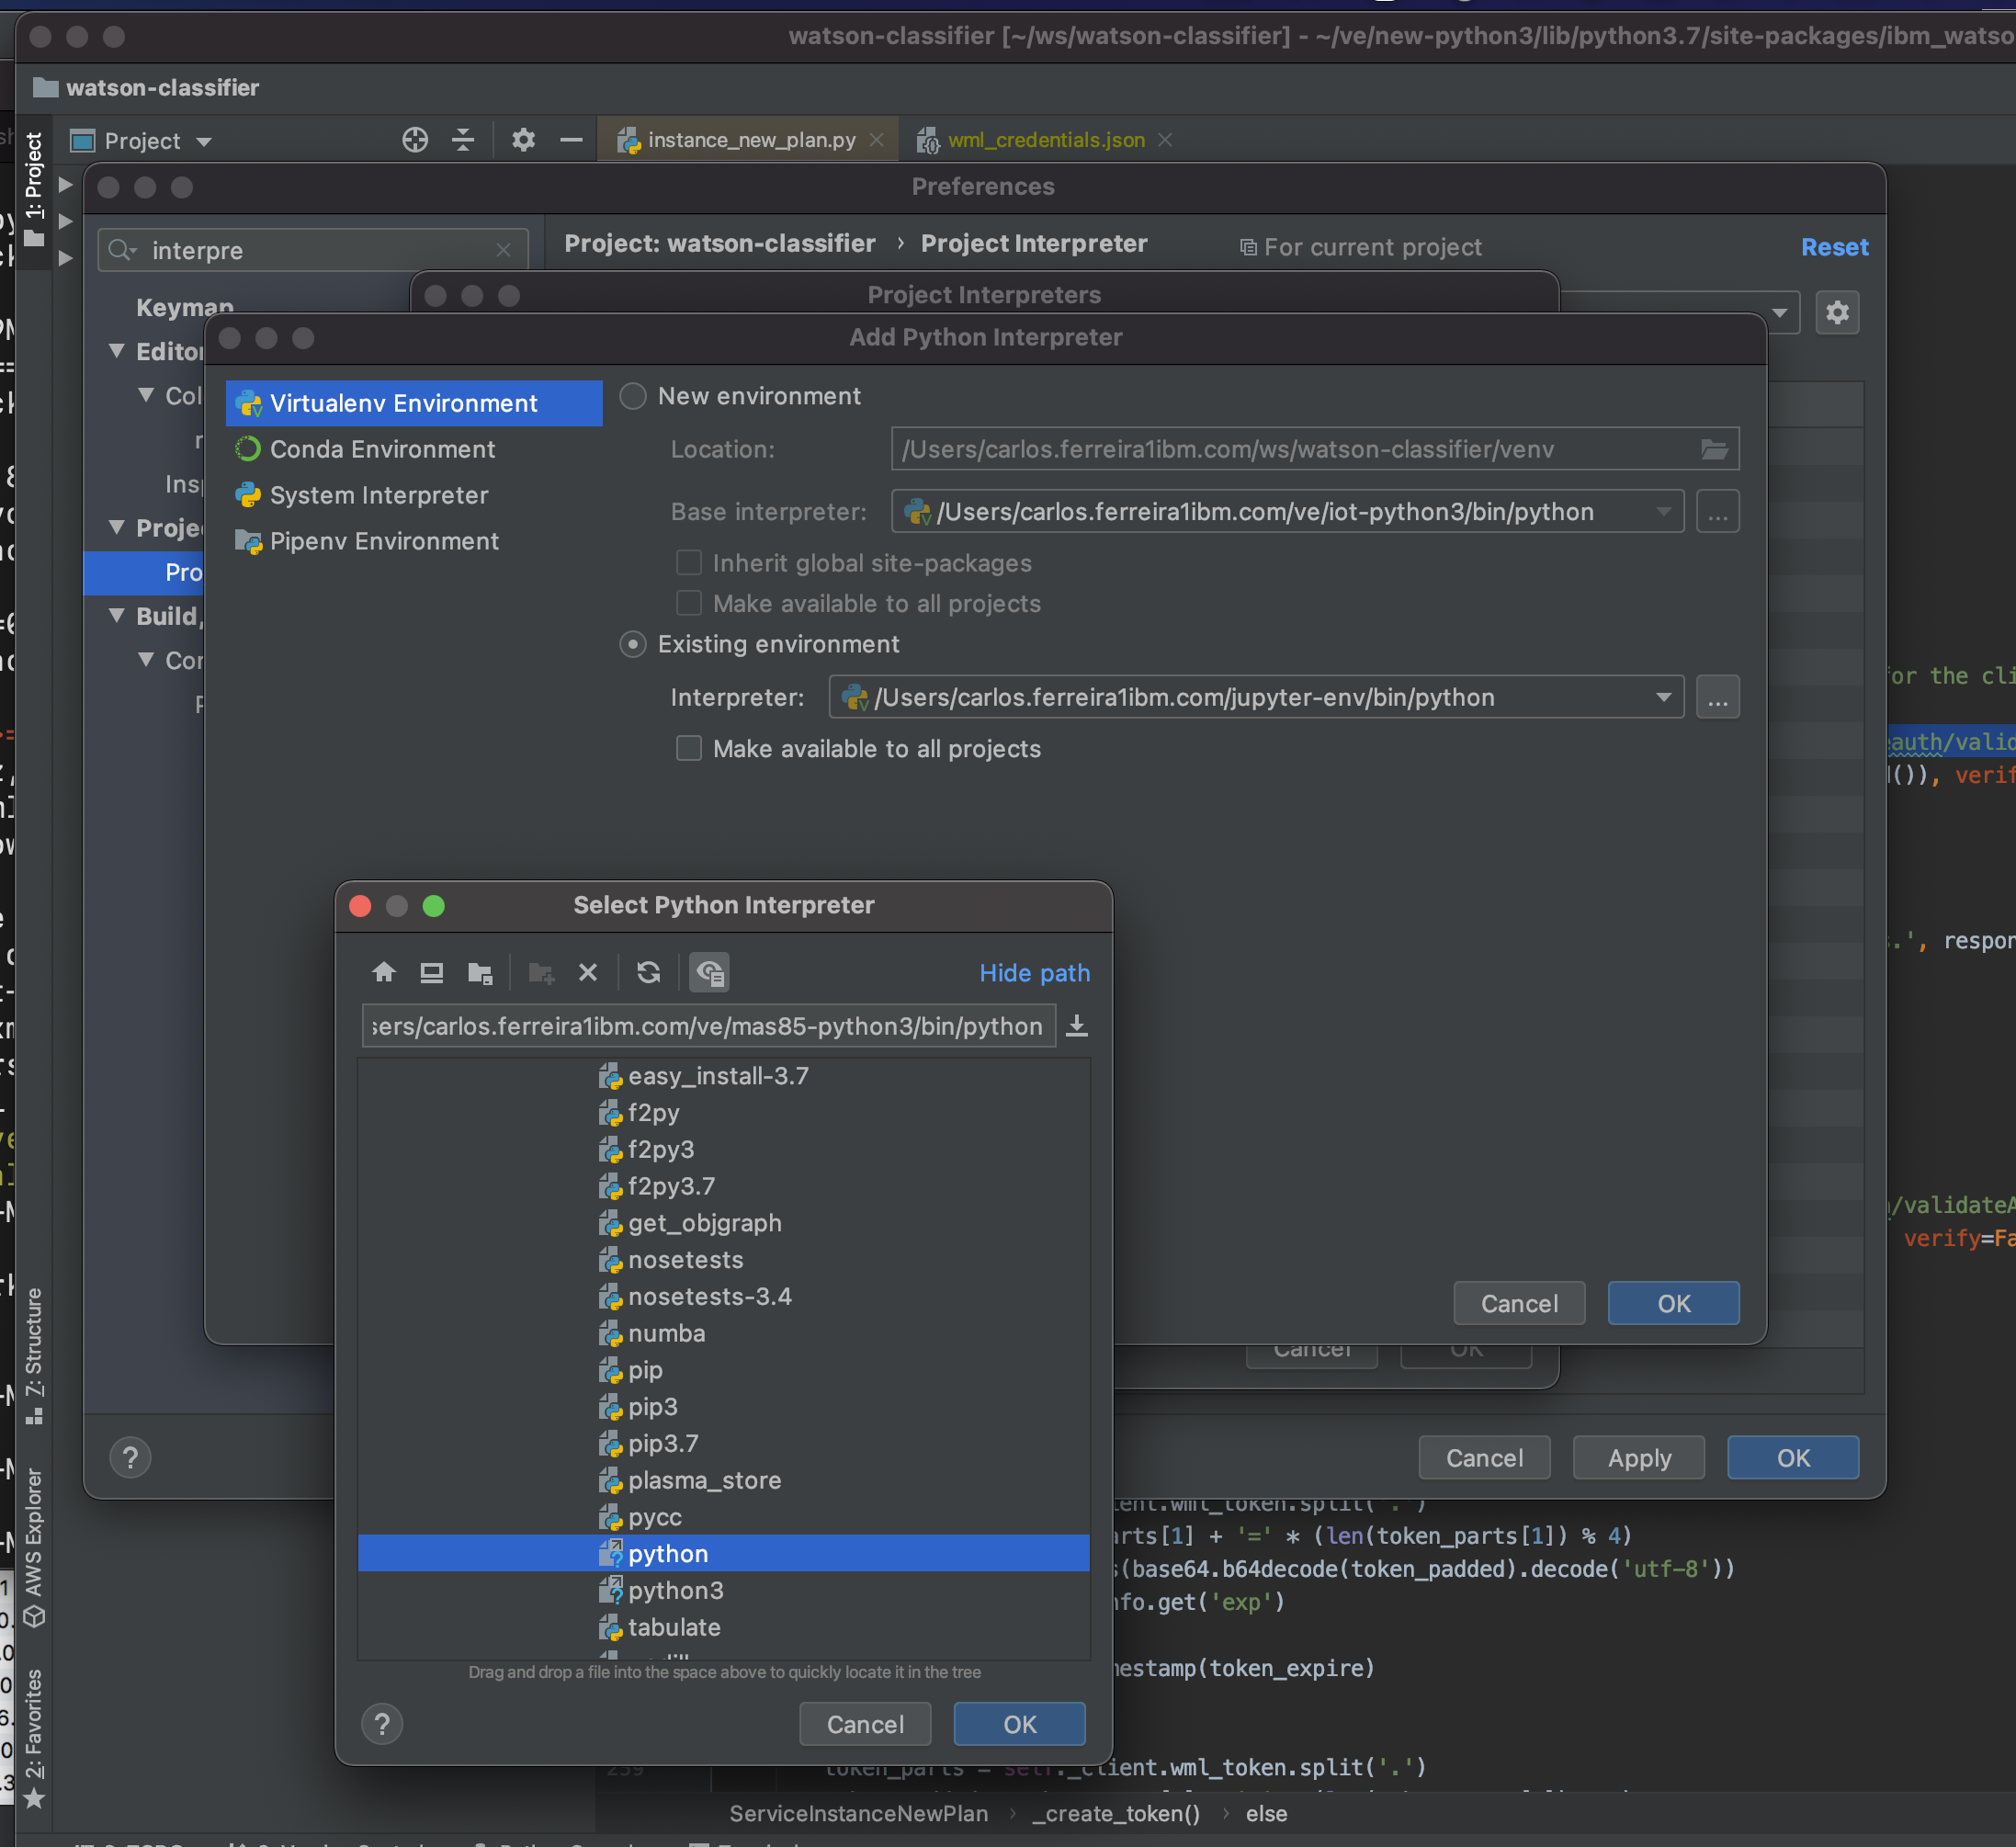Image resolution: width=2016 pixels, height=1847 pixels.
Task: Click the Project directory icon in file chooser
Action: coord(481,972)
